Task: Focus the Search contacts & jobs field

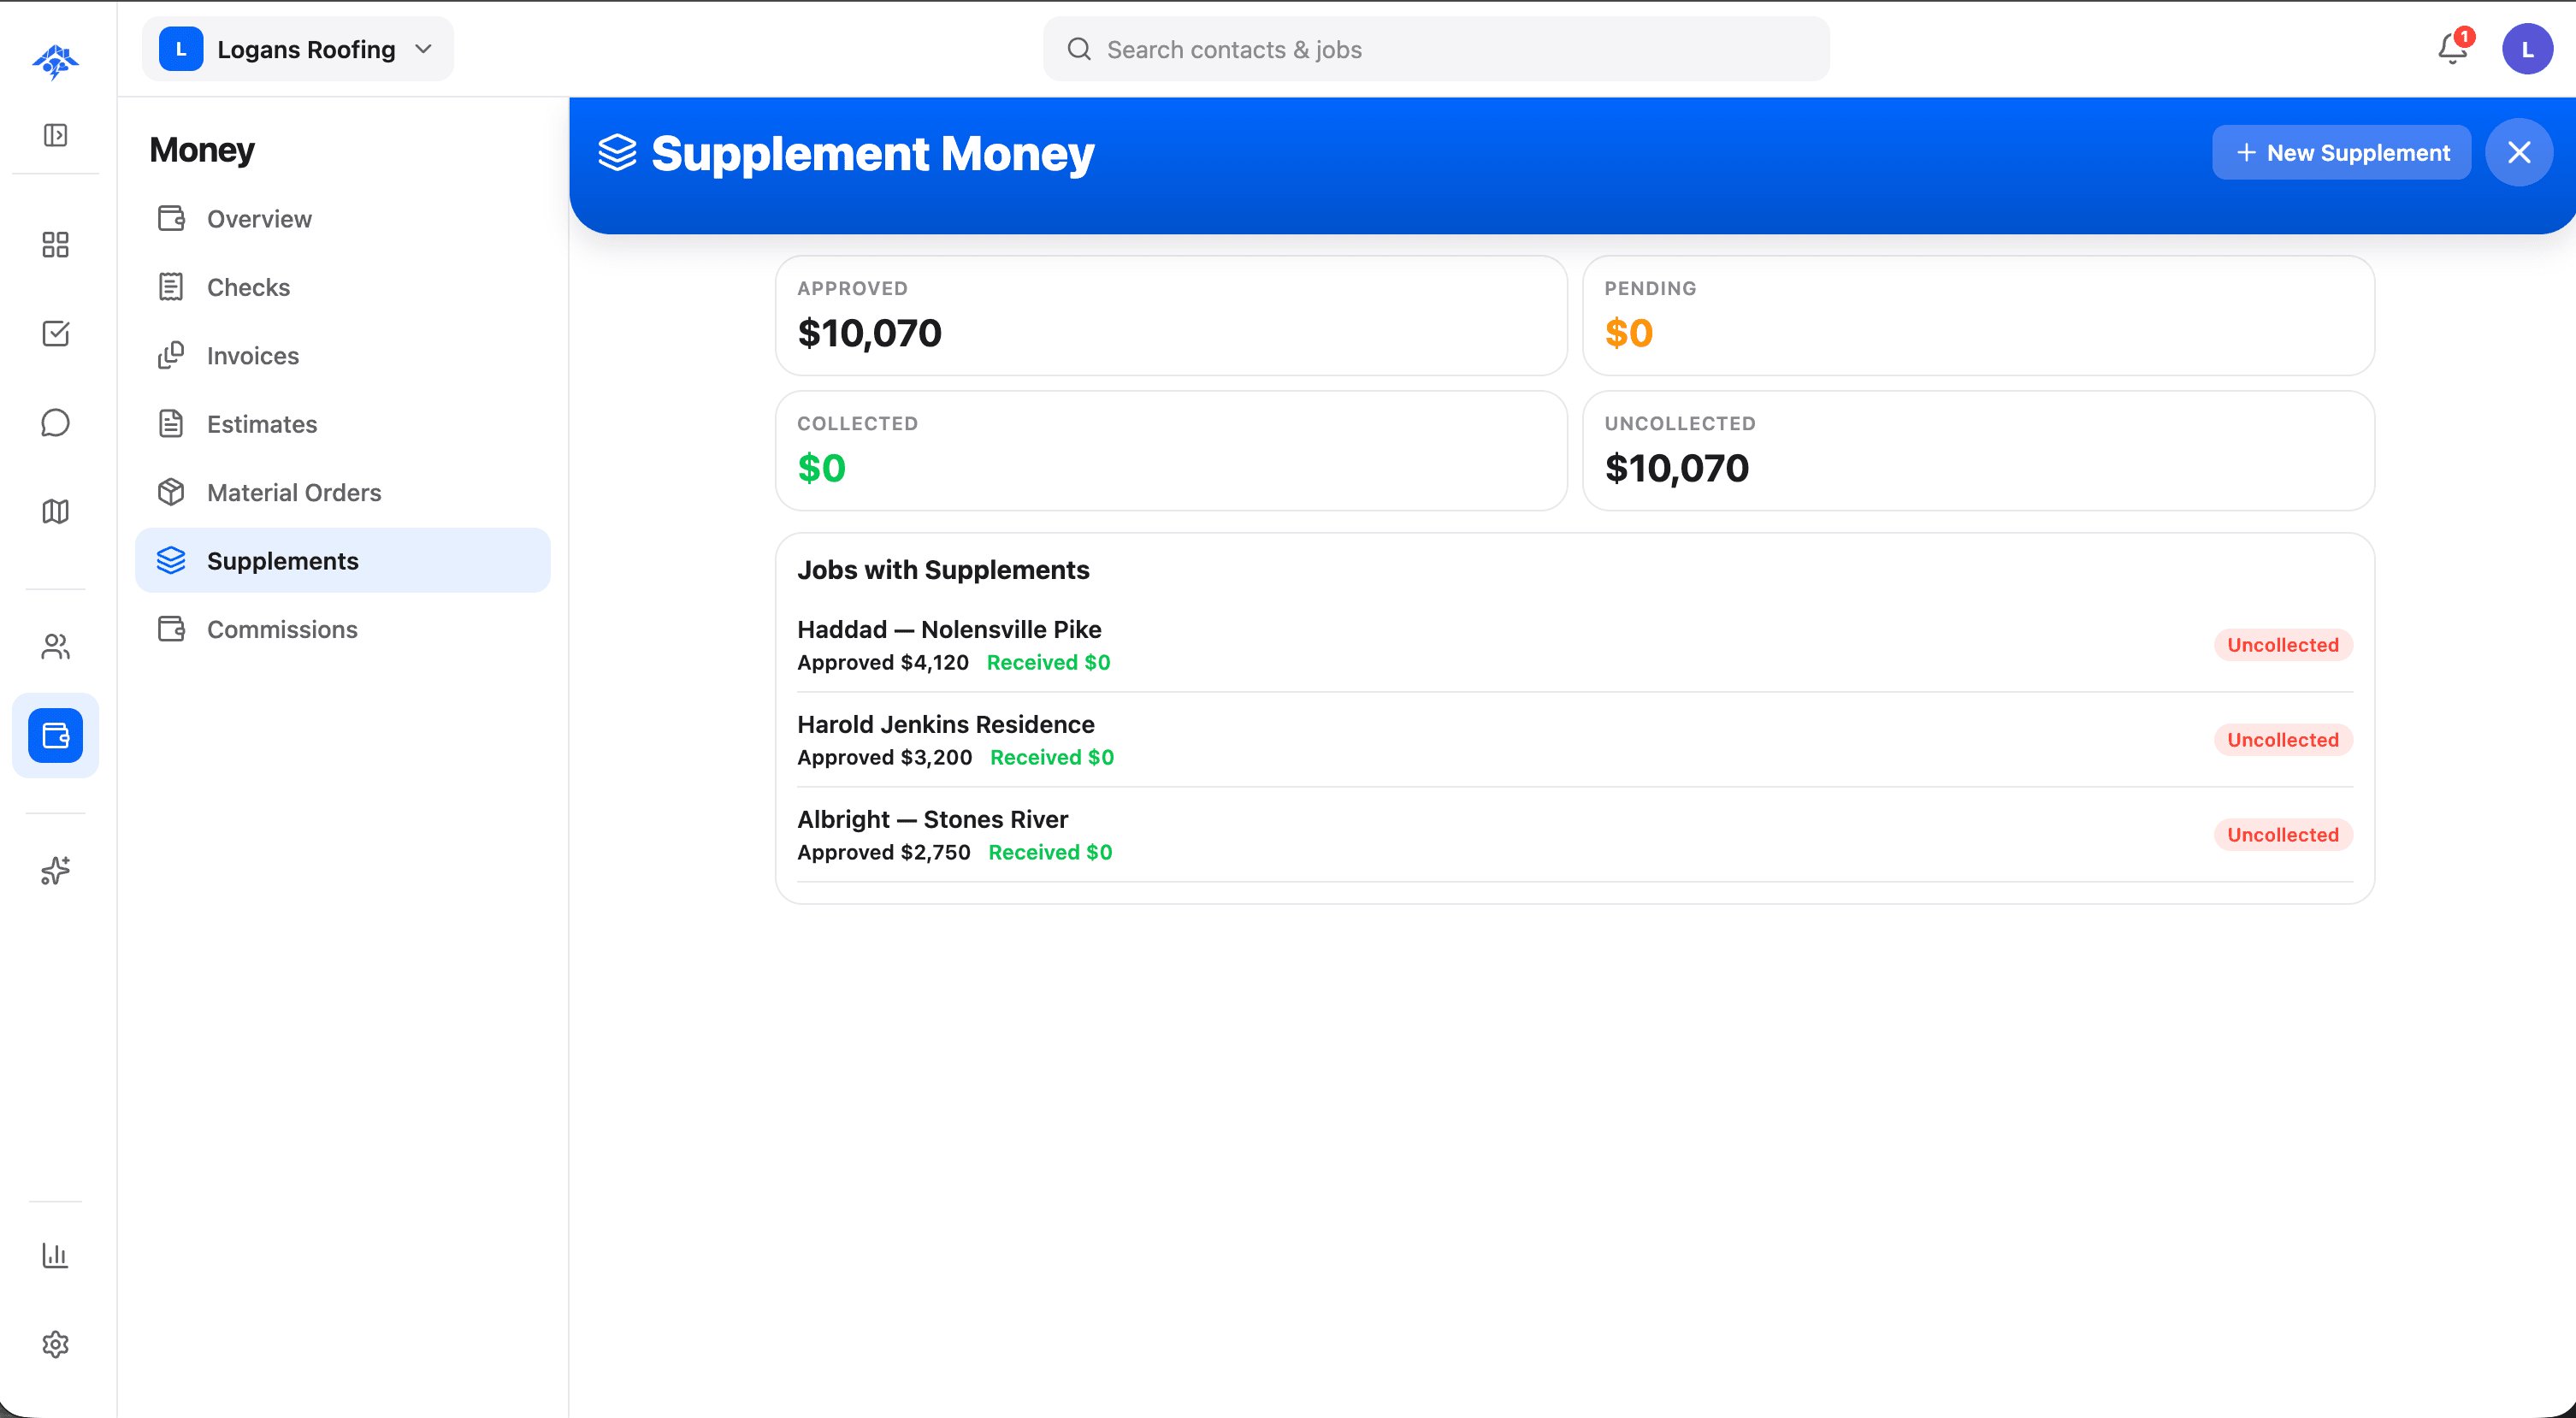Action: click(x=1436, y=49)
